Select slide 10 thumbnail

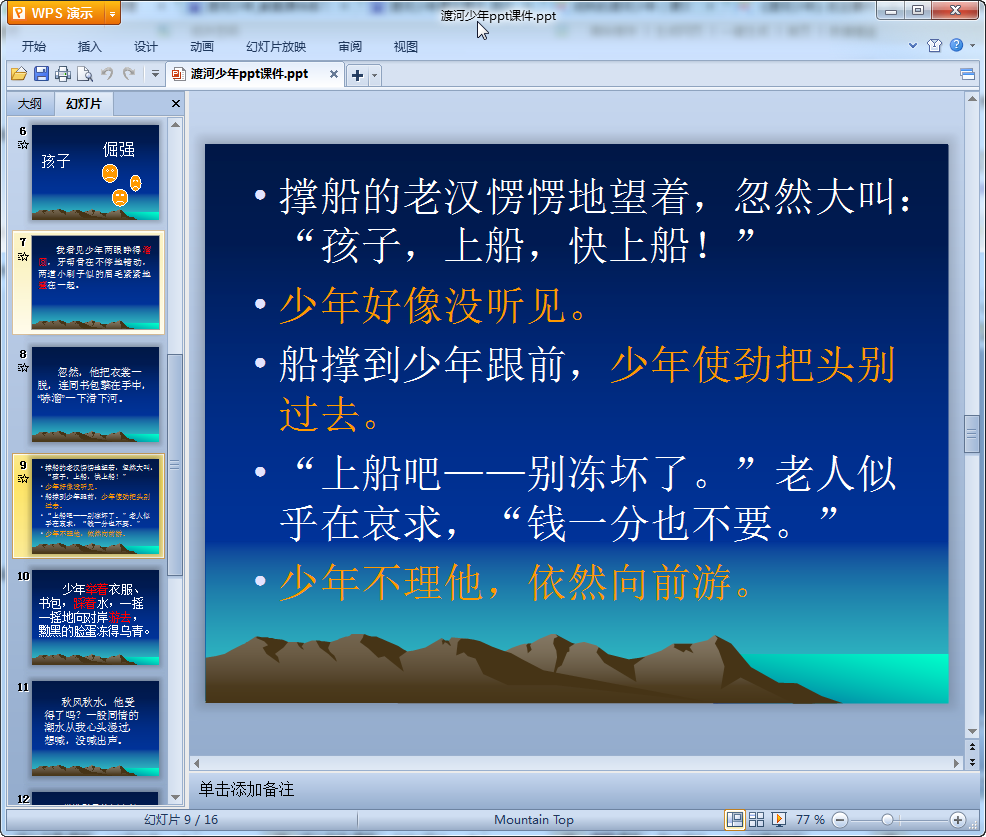[96, 617]
